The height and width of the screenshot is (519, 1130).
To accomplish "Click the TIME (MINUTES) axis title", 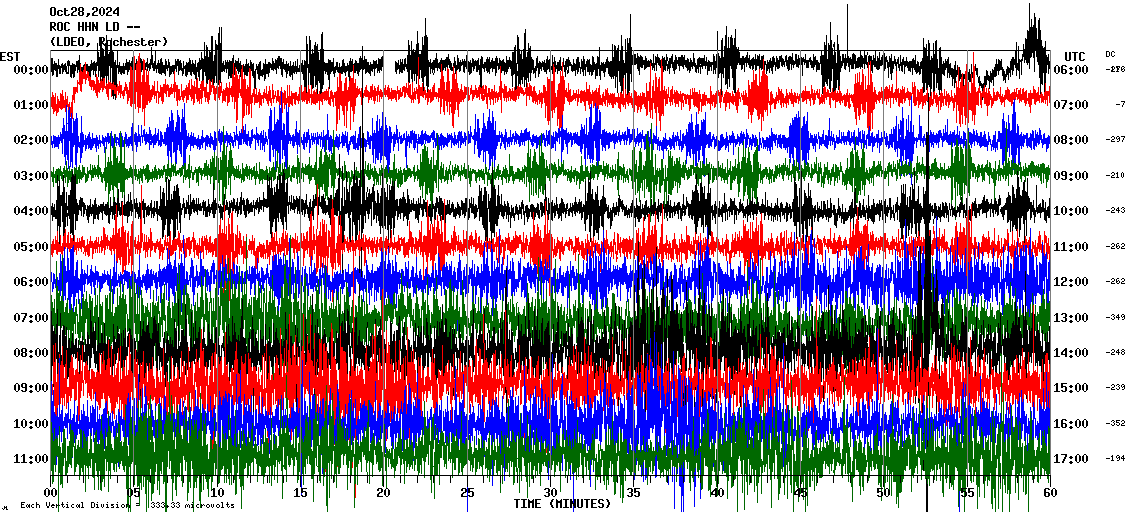I will click(x=562, y=504).
